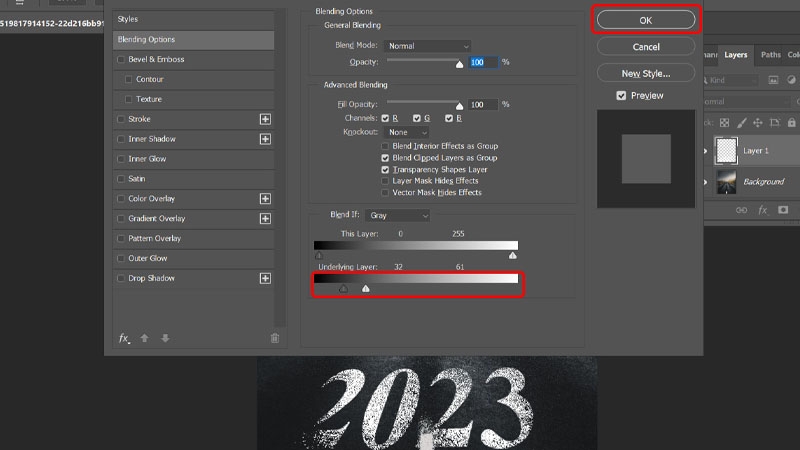Open the fx menu at the styles list bottom
Viewport: 800px width, 450px height.
coord(124,338)
